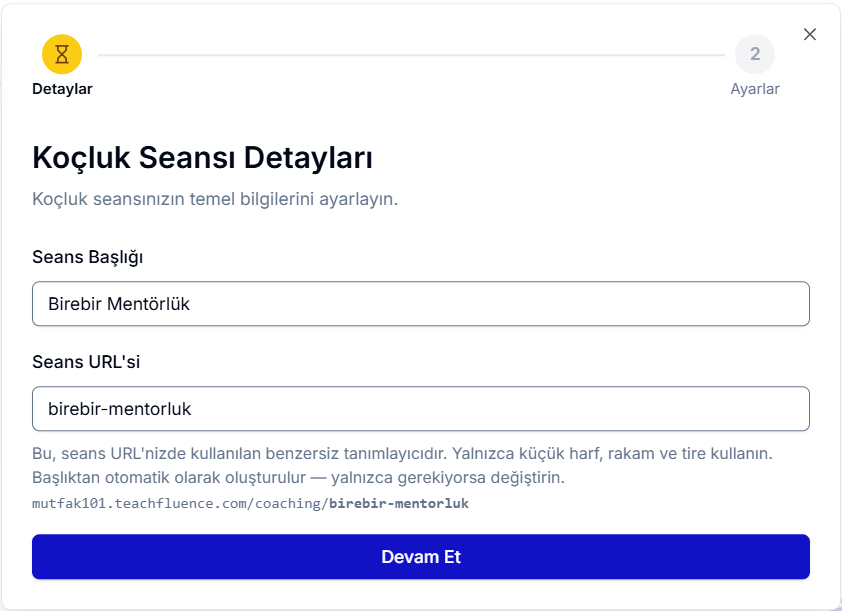Close the coaching session dialog
This screenshot has height=611, width=842.
810,34
